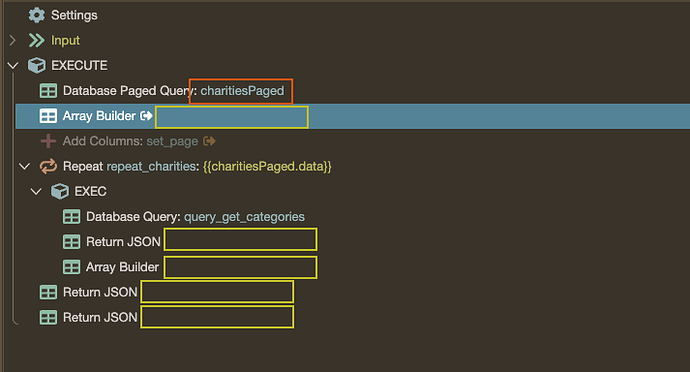Select the query_get_categories step label

pyautogui.click(x=244, y=217)
